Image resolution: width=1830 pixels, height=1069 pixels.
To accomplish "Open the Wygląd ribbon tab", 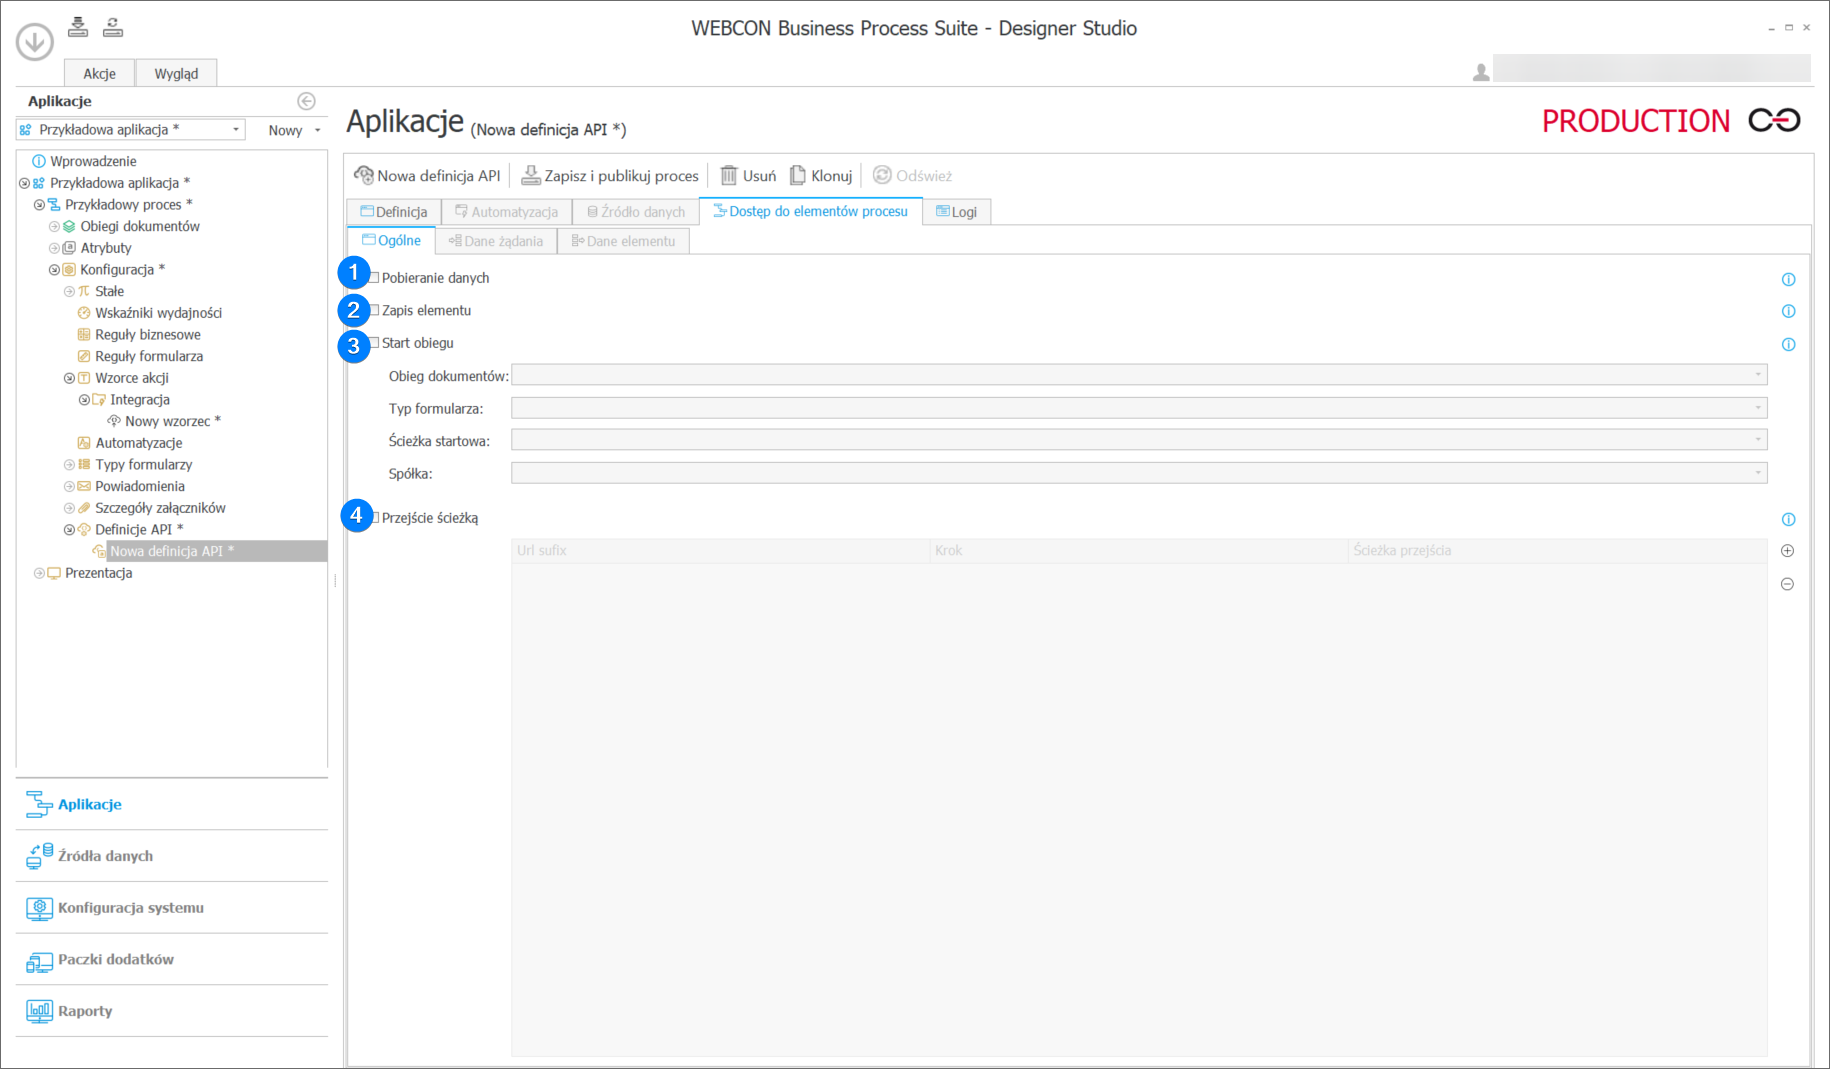I will pyautogui.click(x=176, y=73).
